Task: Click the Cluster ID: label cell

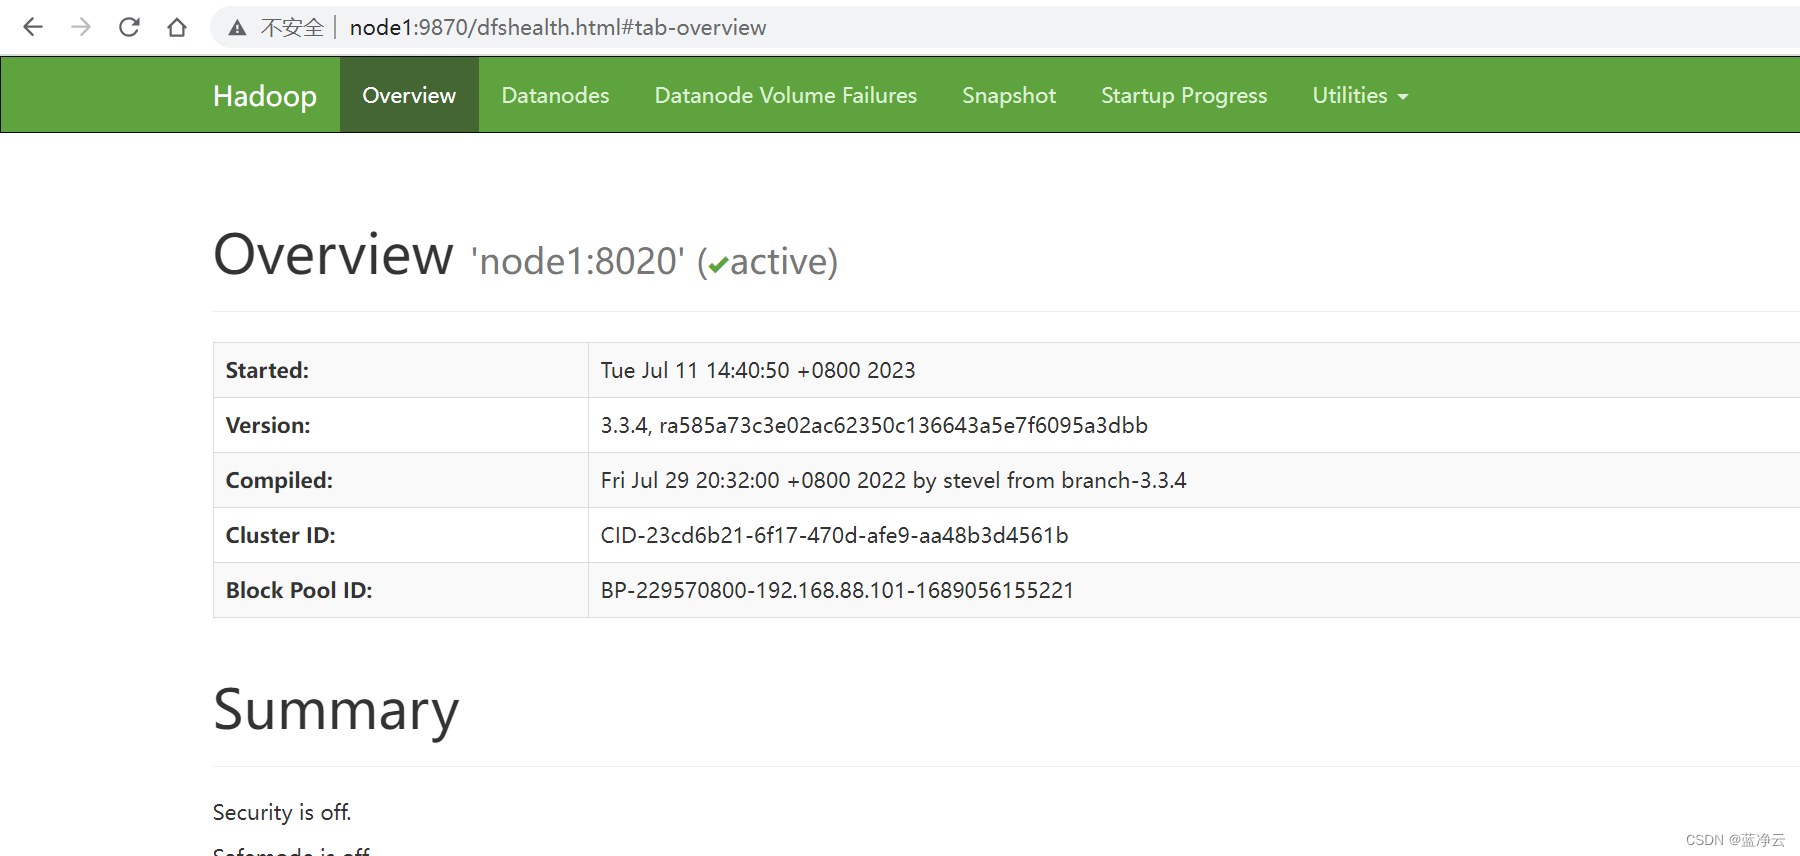Action: (x=401, y=535)
